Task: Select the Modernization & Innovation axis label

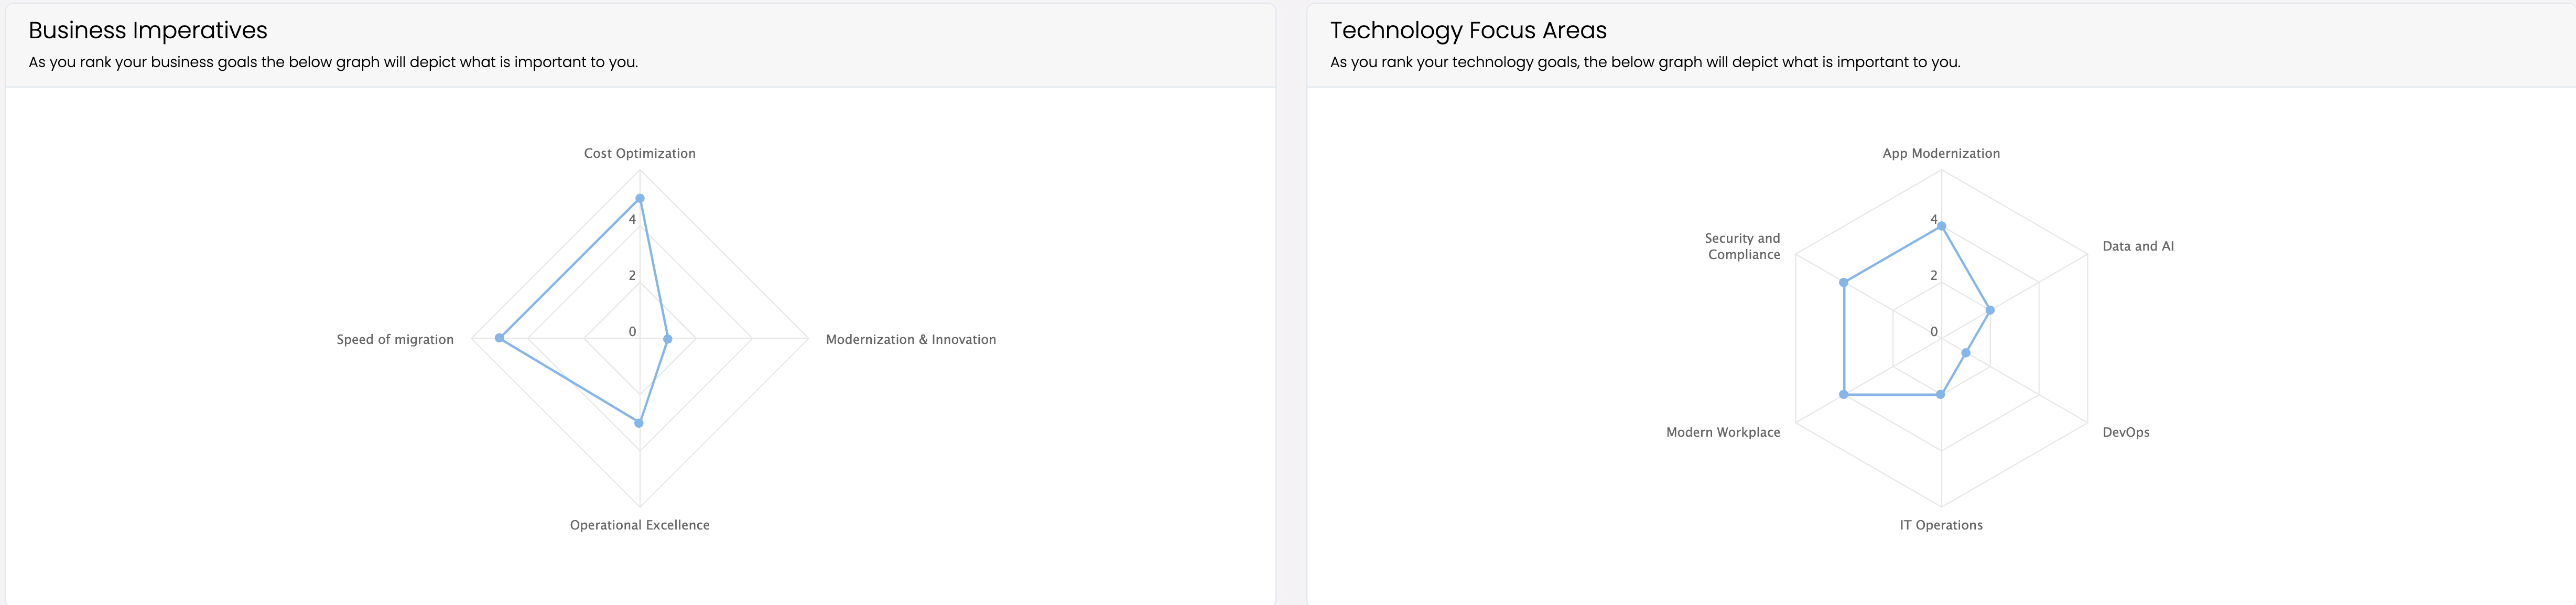Action: coord(911,339)
